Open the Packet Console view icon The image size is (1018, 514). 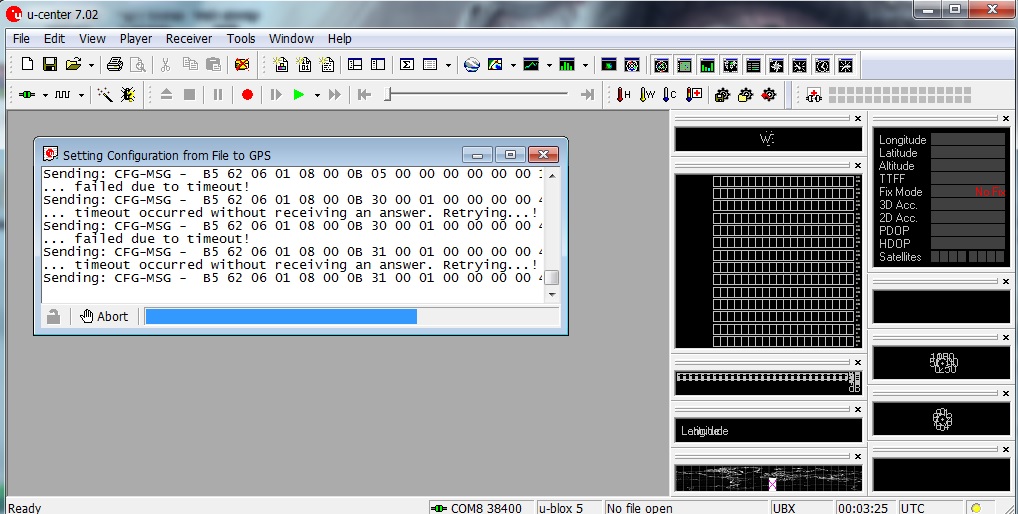[x=280, y=64]
